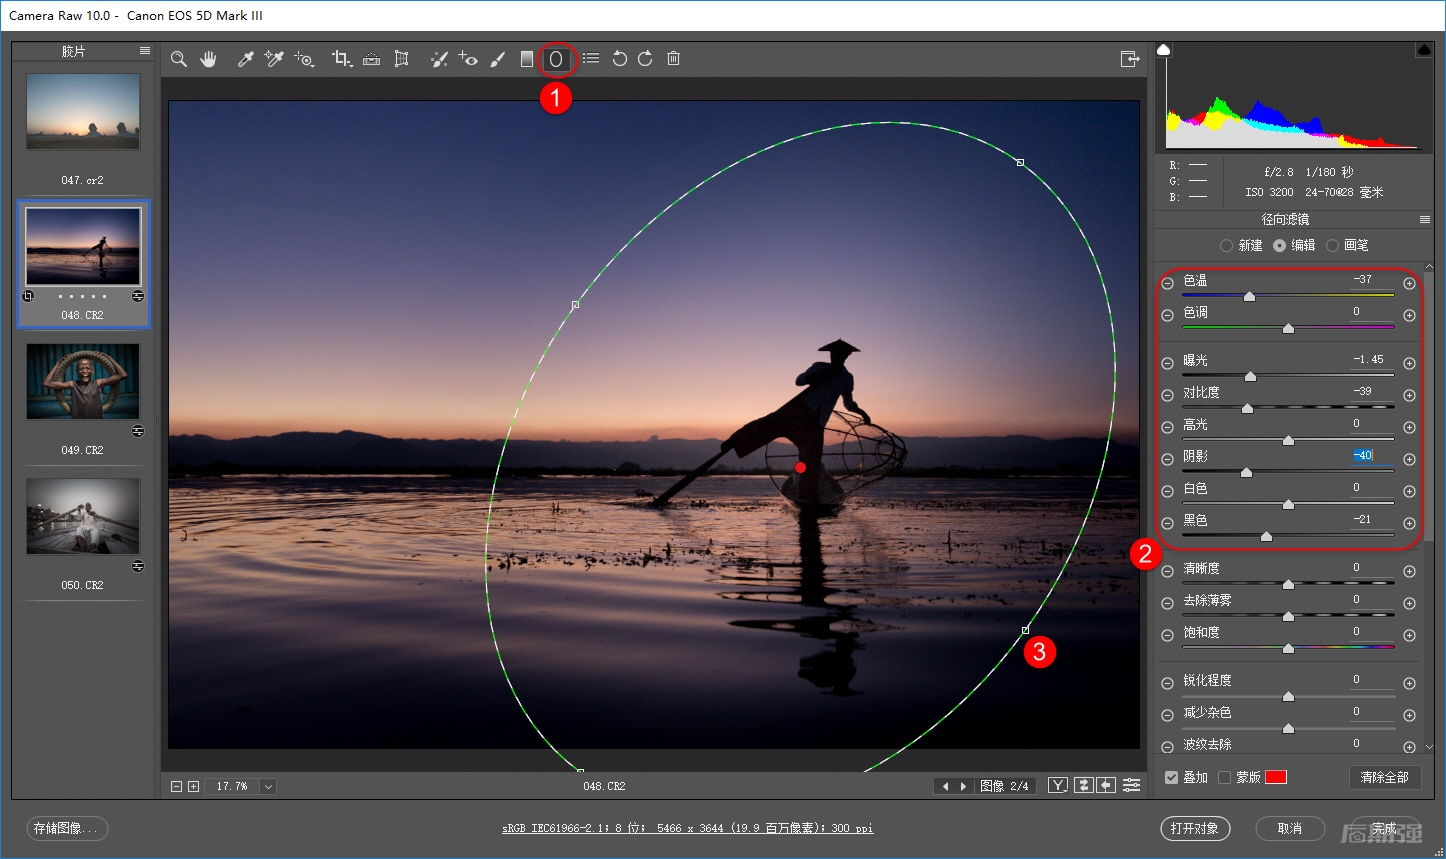Decrease 色温 with minus icon

[1168, 284]
